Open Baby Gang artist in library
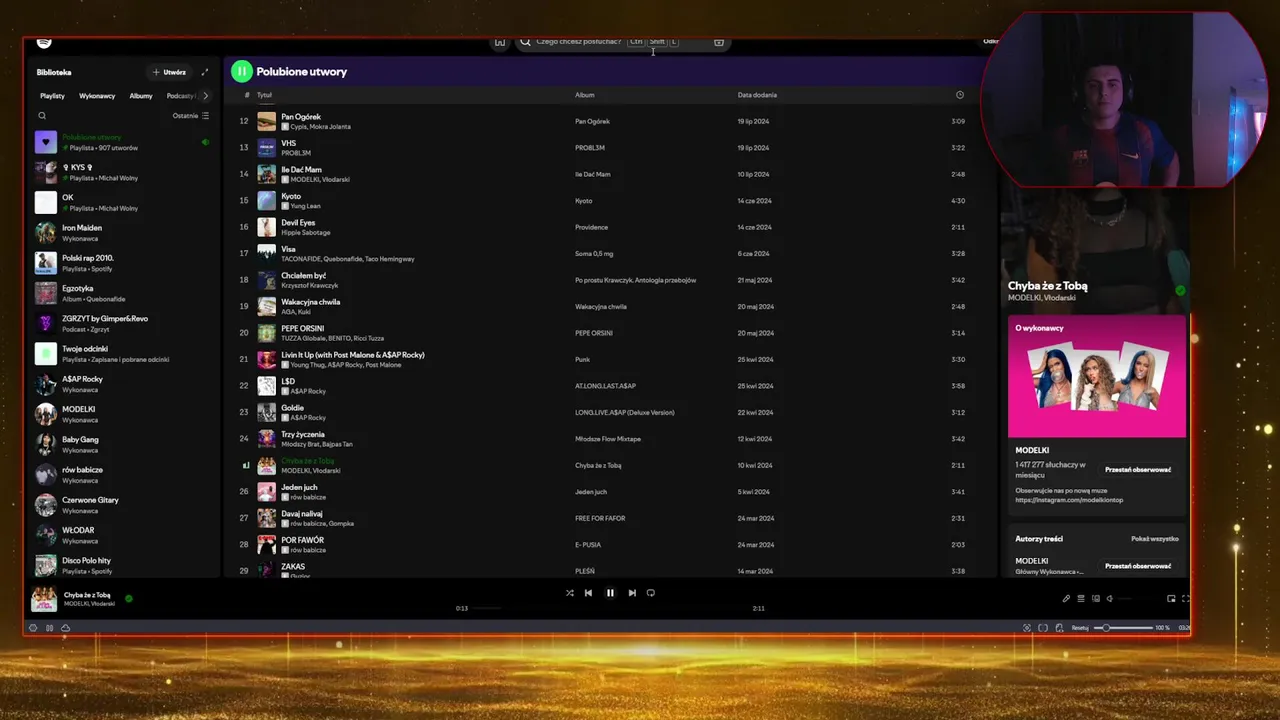Viewport: 1280px width, 720px height. (x=123, y=444)
